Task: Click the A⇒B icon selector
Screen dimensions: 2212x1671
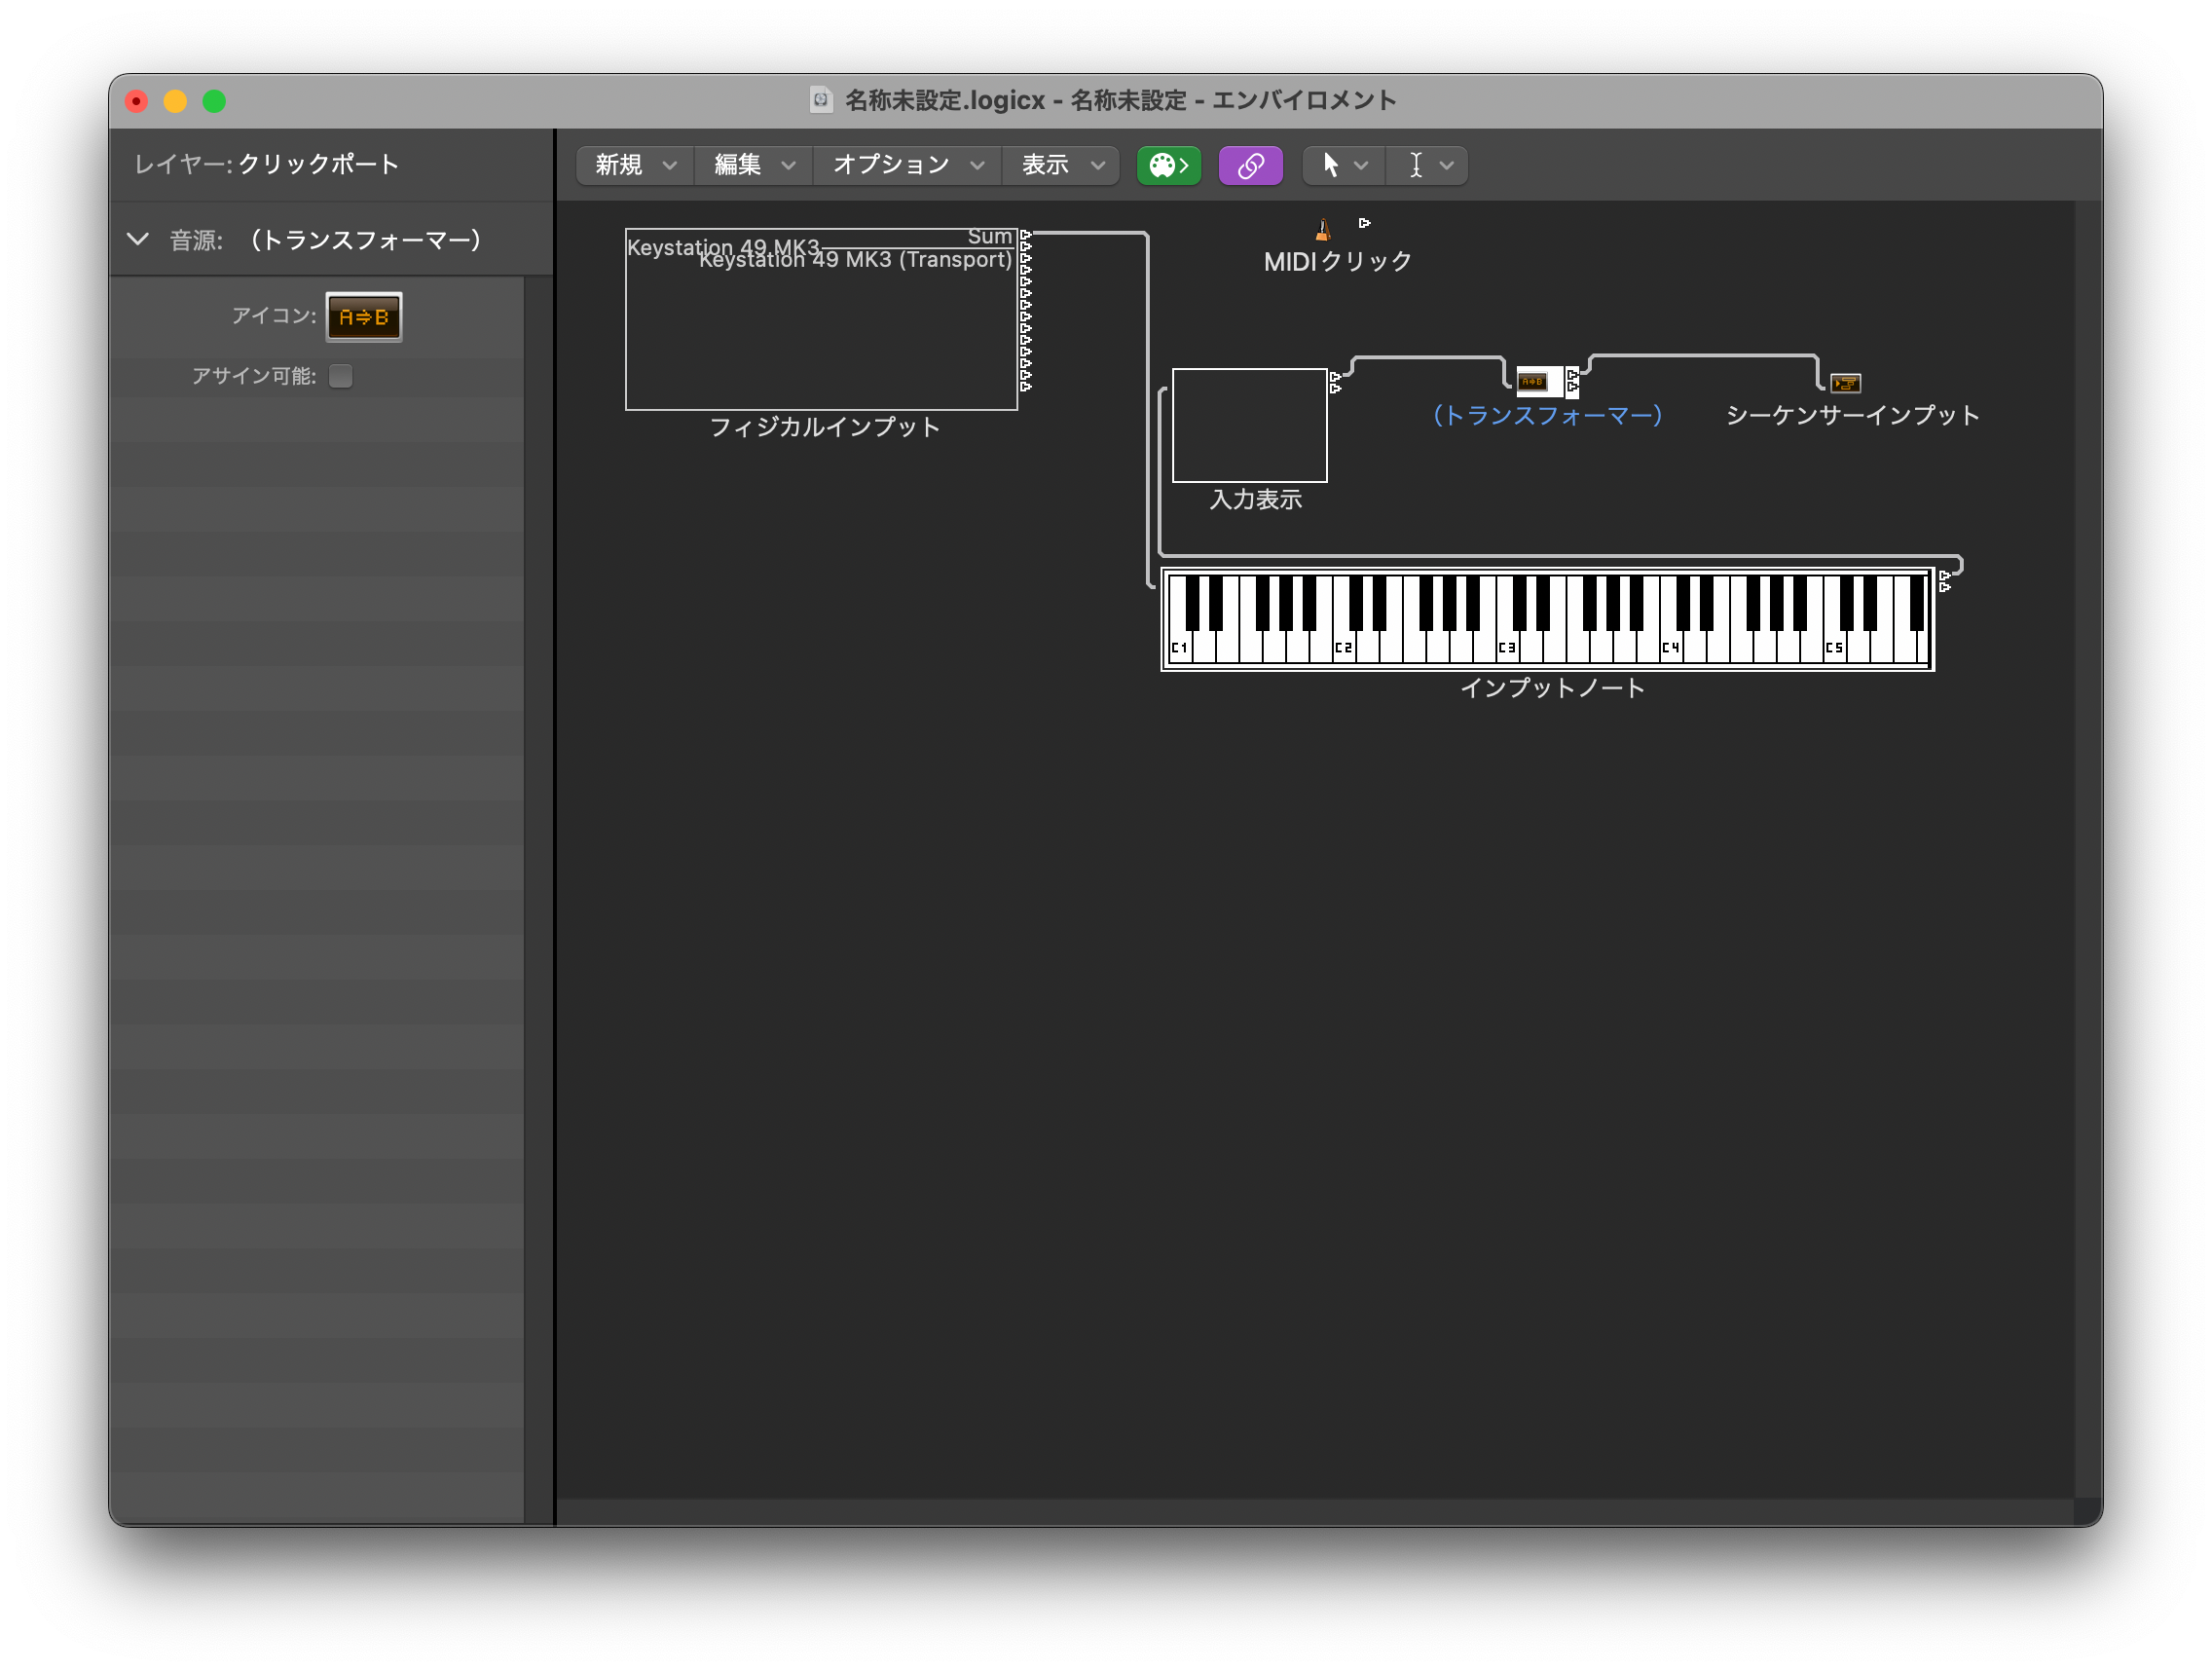Action: (x=364, y=317)
